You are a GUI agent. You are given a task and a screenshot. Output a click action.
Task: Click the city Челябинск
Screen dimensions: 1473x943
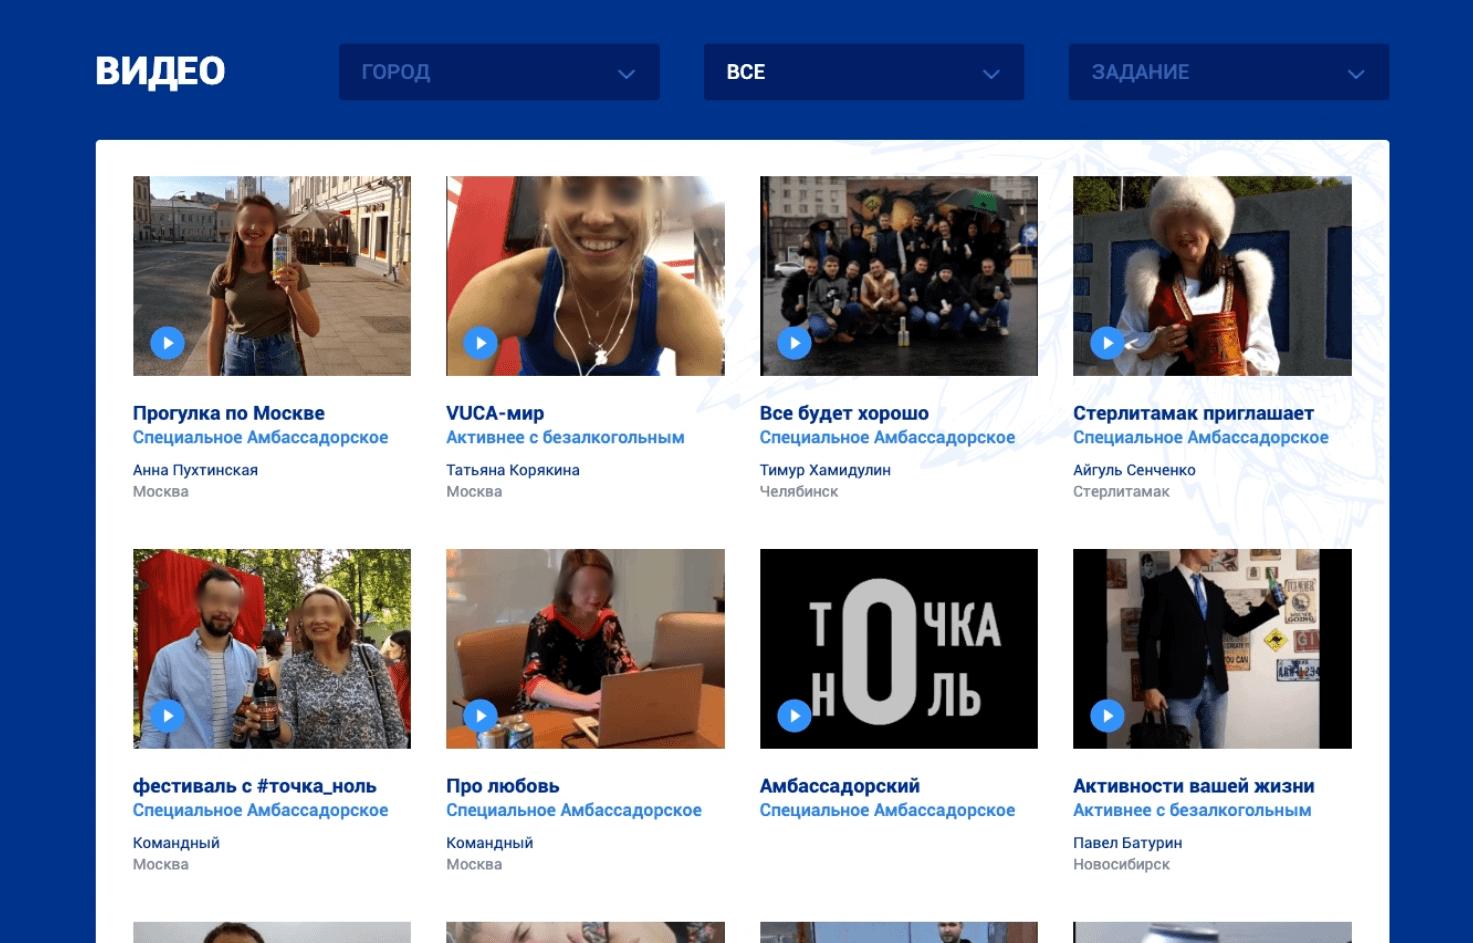click(x=799, y=491)
